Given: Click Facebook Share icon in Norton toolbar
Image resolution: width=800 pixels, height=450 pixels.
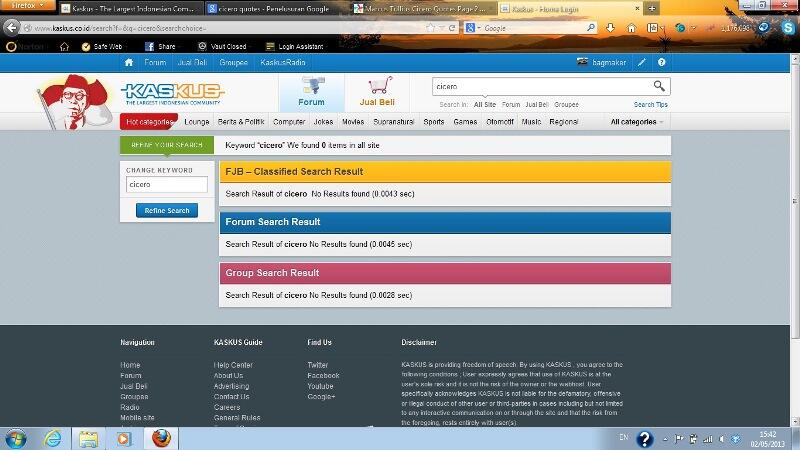Looking at the screenshot, I should pyautogui.click(x=149, y=46).
